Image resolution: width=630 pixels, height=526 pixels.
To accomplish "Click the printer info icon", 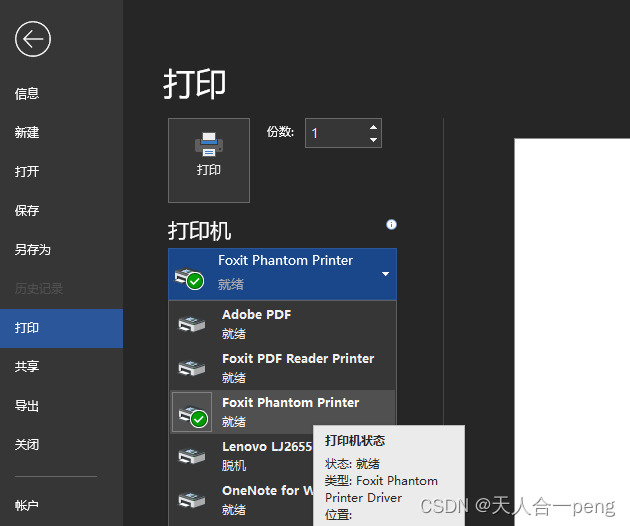I will (391, 225).
